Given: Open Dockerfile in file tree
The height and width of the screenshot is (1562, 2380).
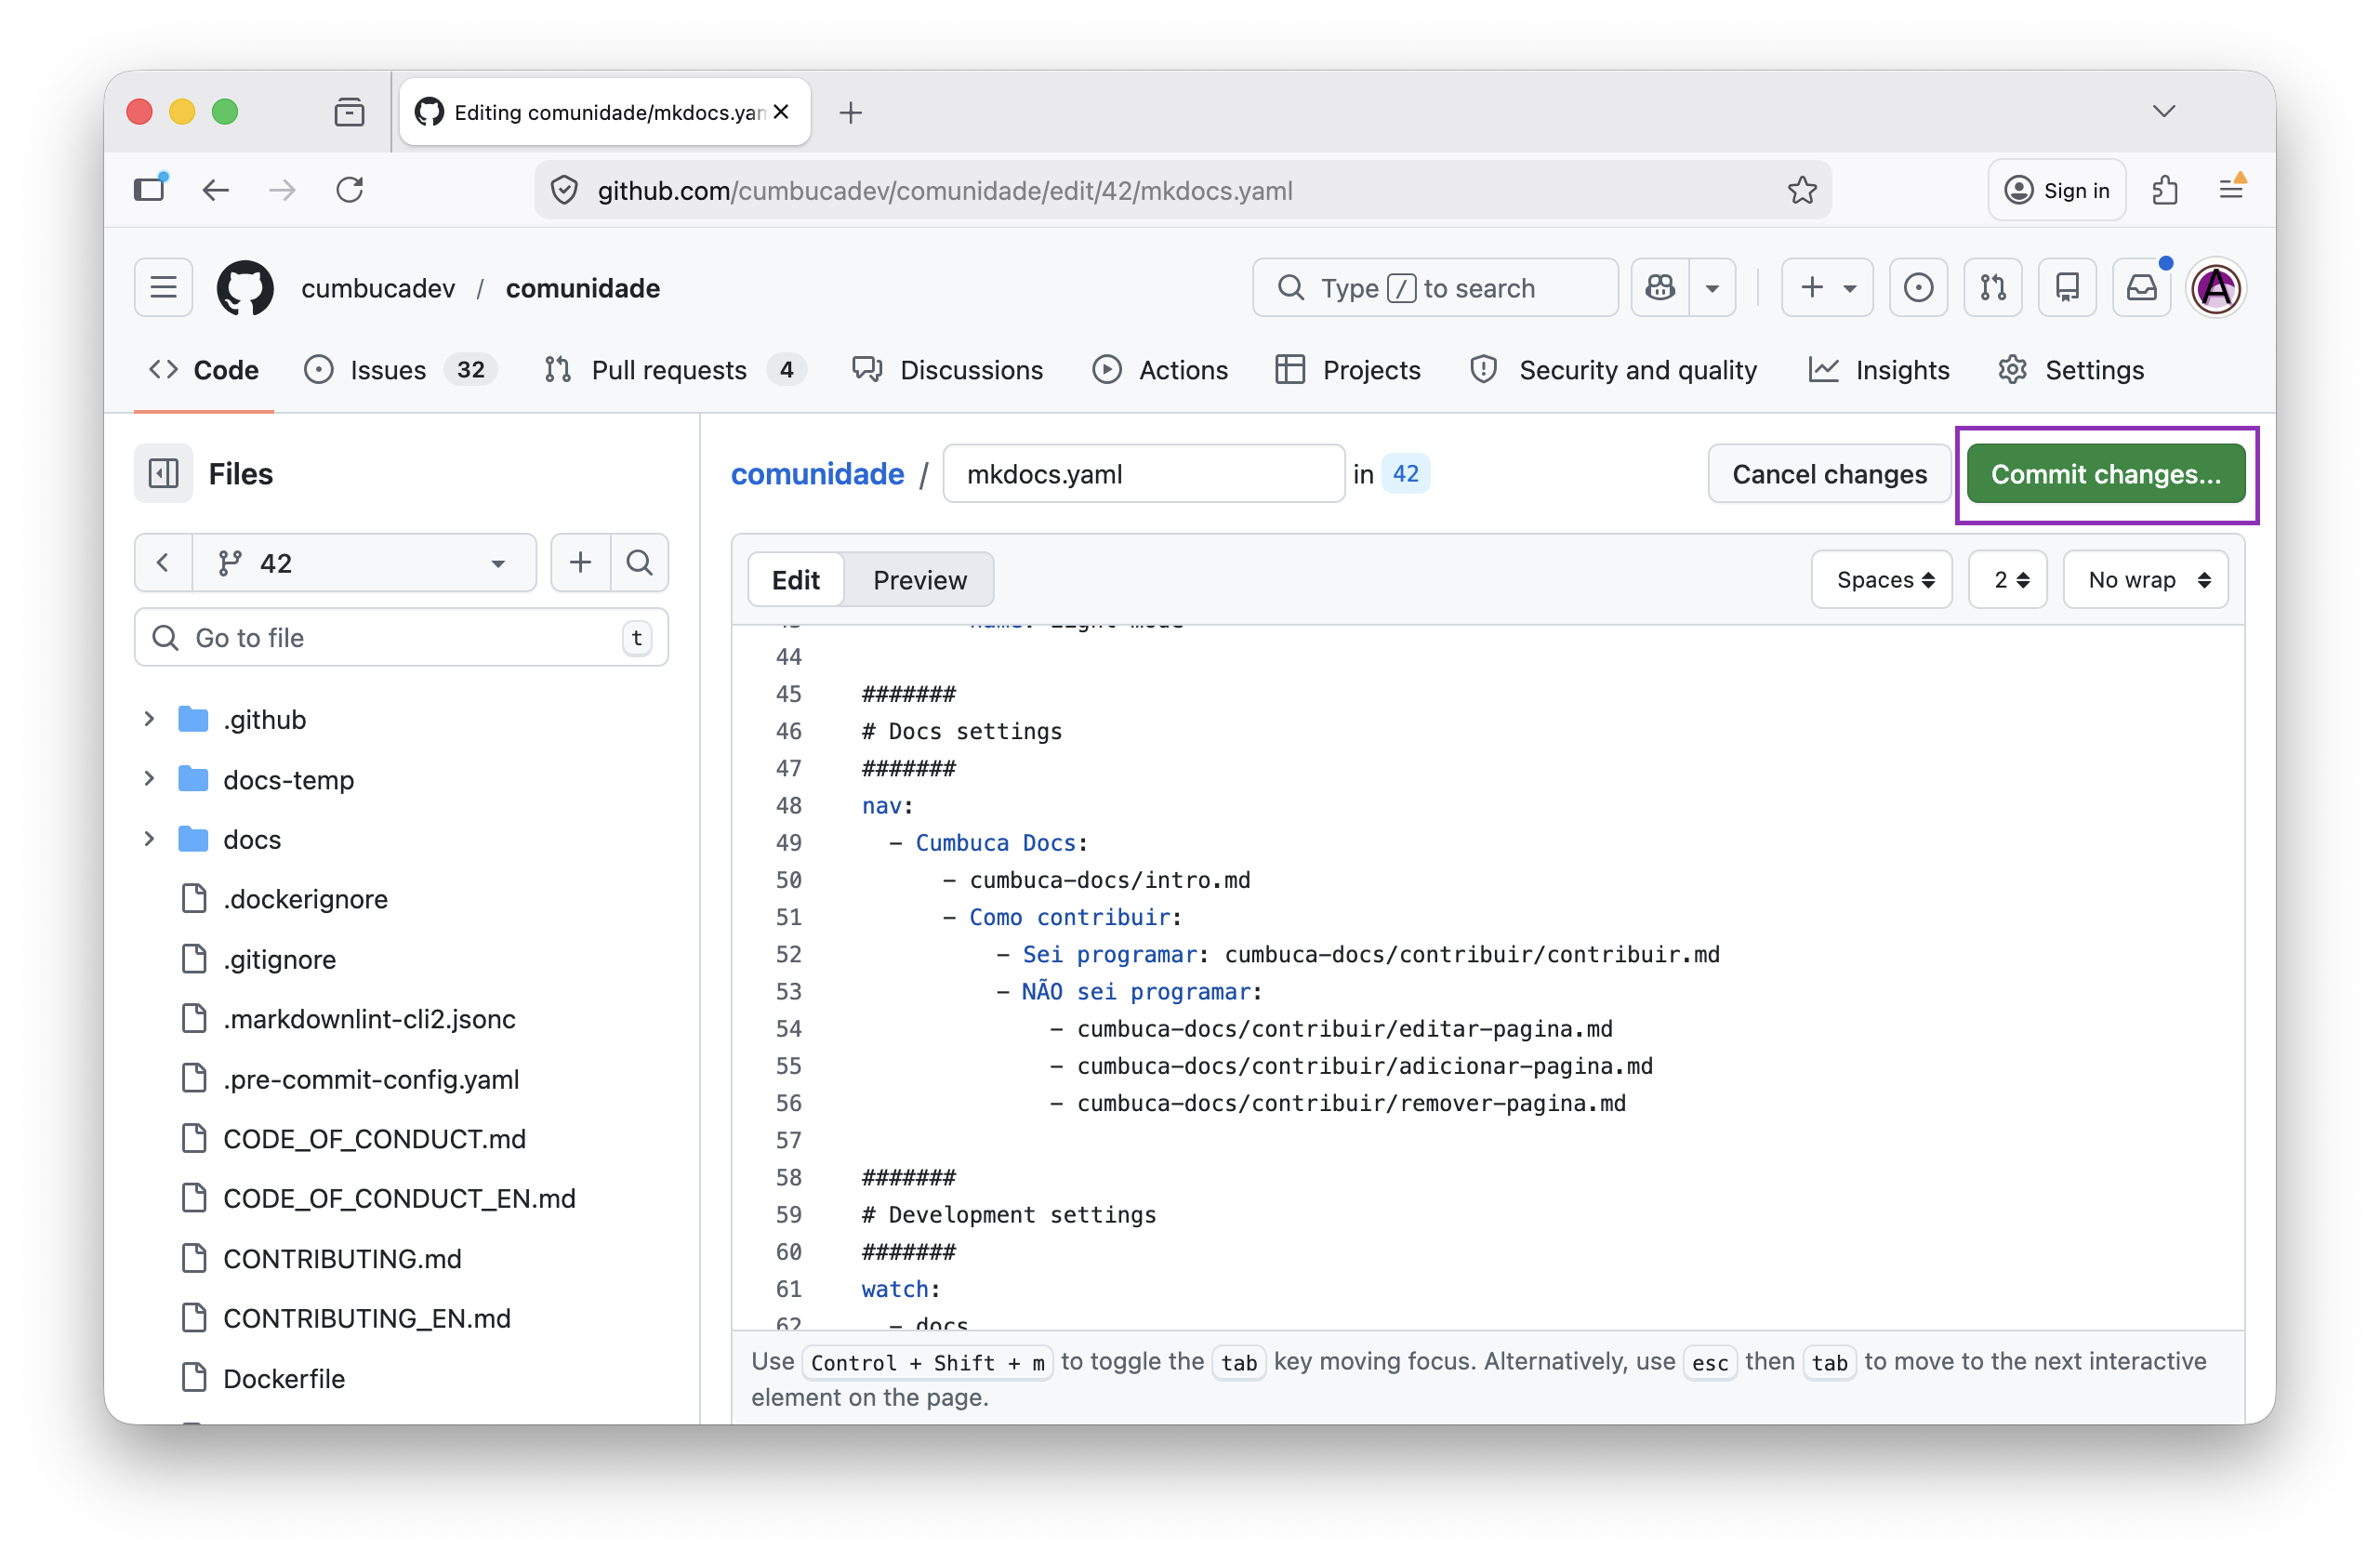Looking at the screenshot, I should (x=284, y=1378).
